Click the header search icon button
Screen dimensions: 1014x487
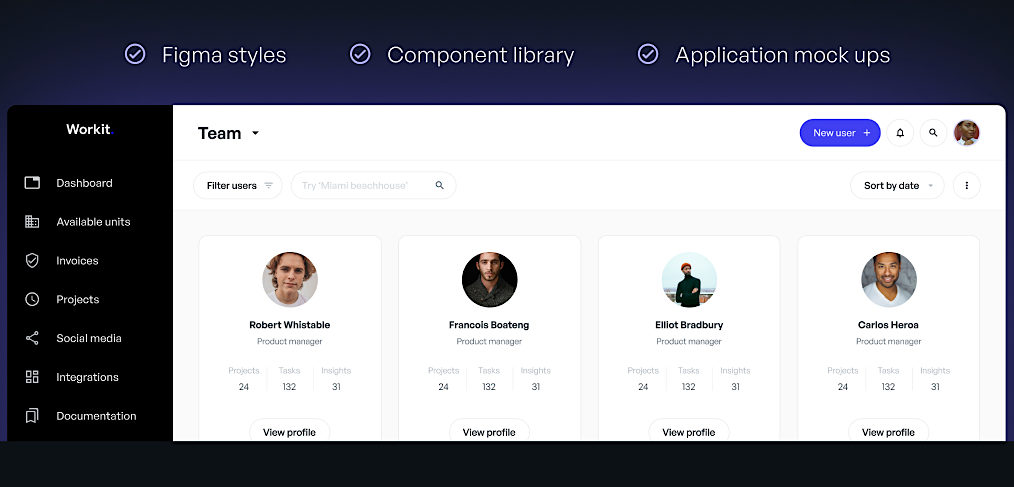click(x=933, y=133)
